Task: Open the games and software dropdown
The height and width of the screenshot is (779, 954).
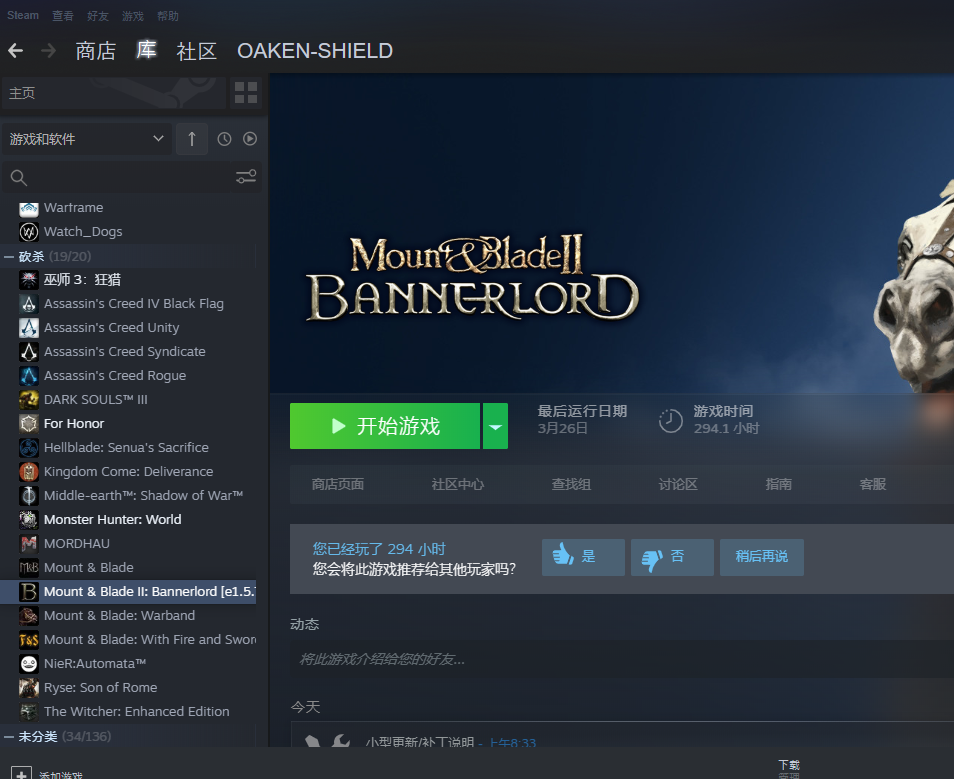Action: click(x=87, y=139)
